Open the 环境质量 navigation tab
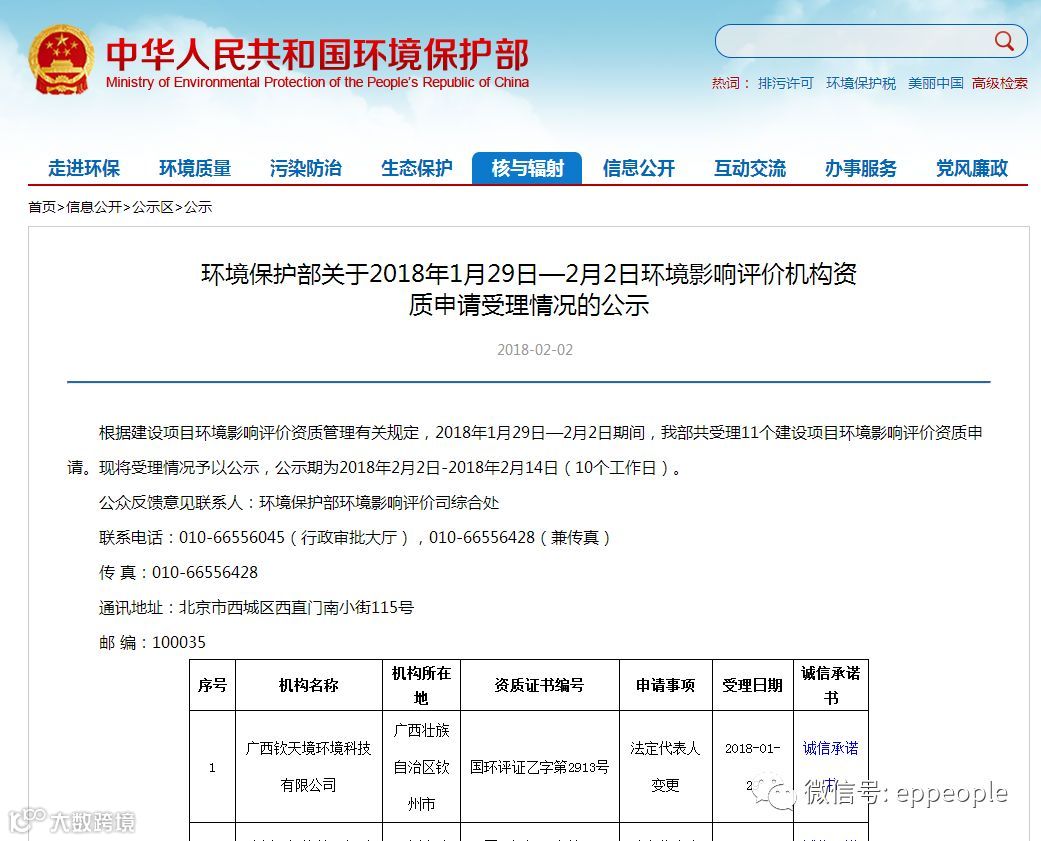 click(x=195, y=168)
